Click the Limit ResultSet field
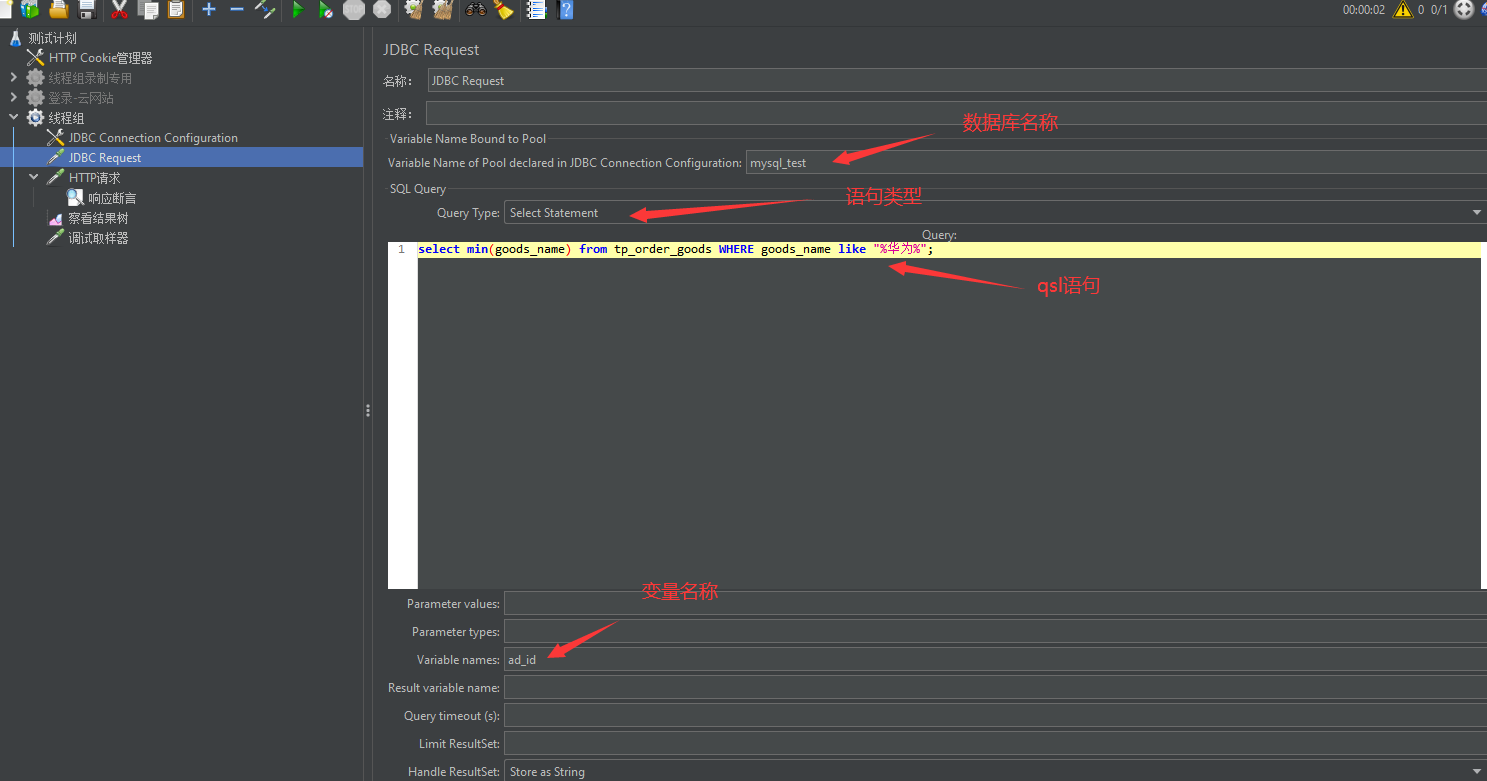 995,743
